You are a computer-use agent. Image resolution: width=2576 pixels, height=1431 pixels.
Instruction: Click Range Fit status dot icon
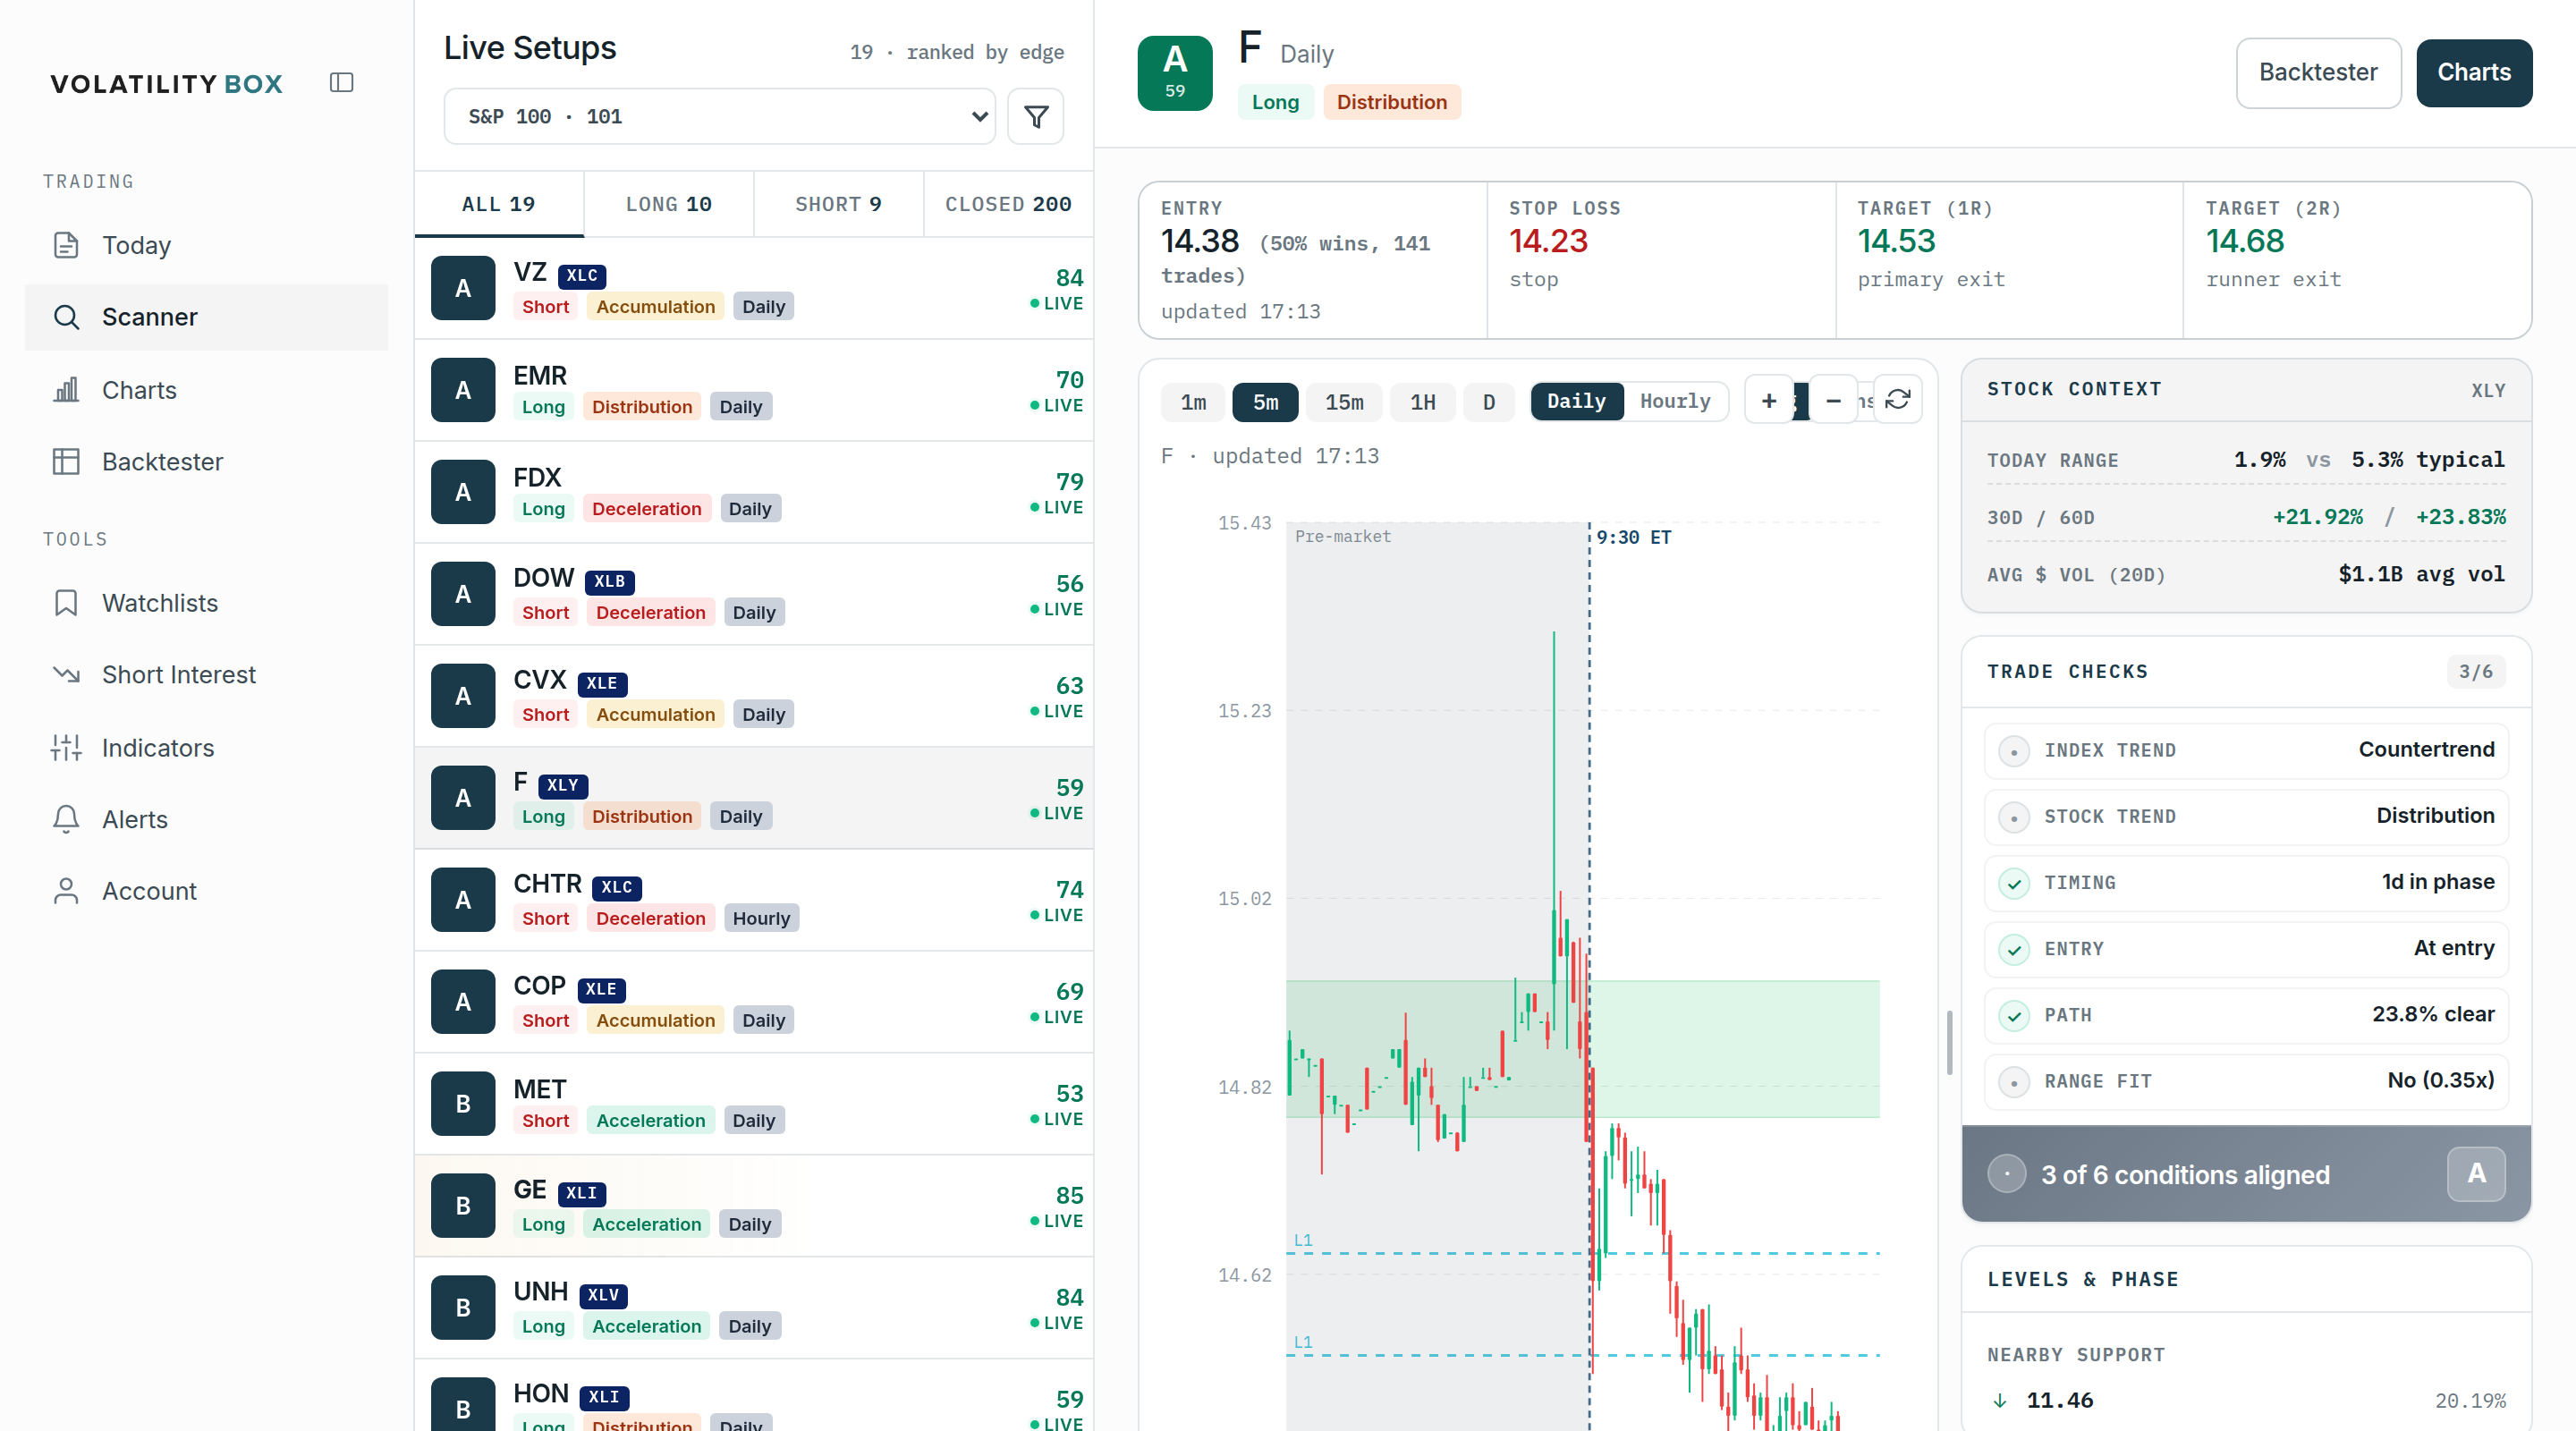2013,1082
